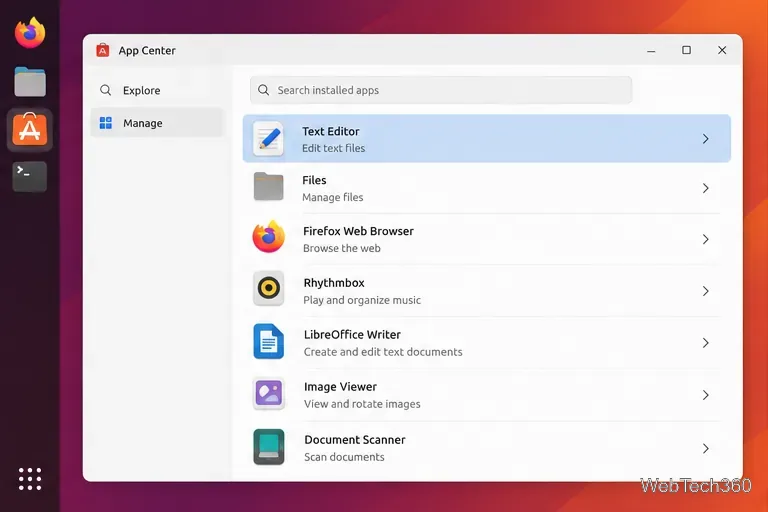Viewport: 768px width, 512px height.
Task: Click the Files app title
Action: 314,180
